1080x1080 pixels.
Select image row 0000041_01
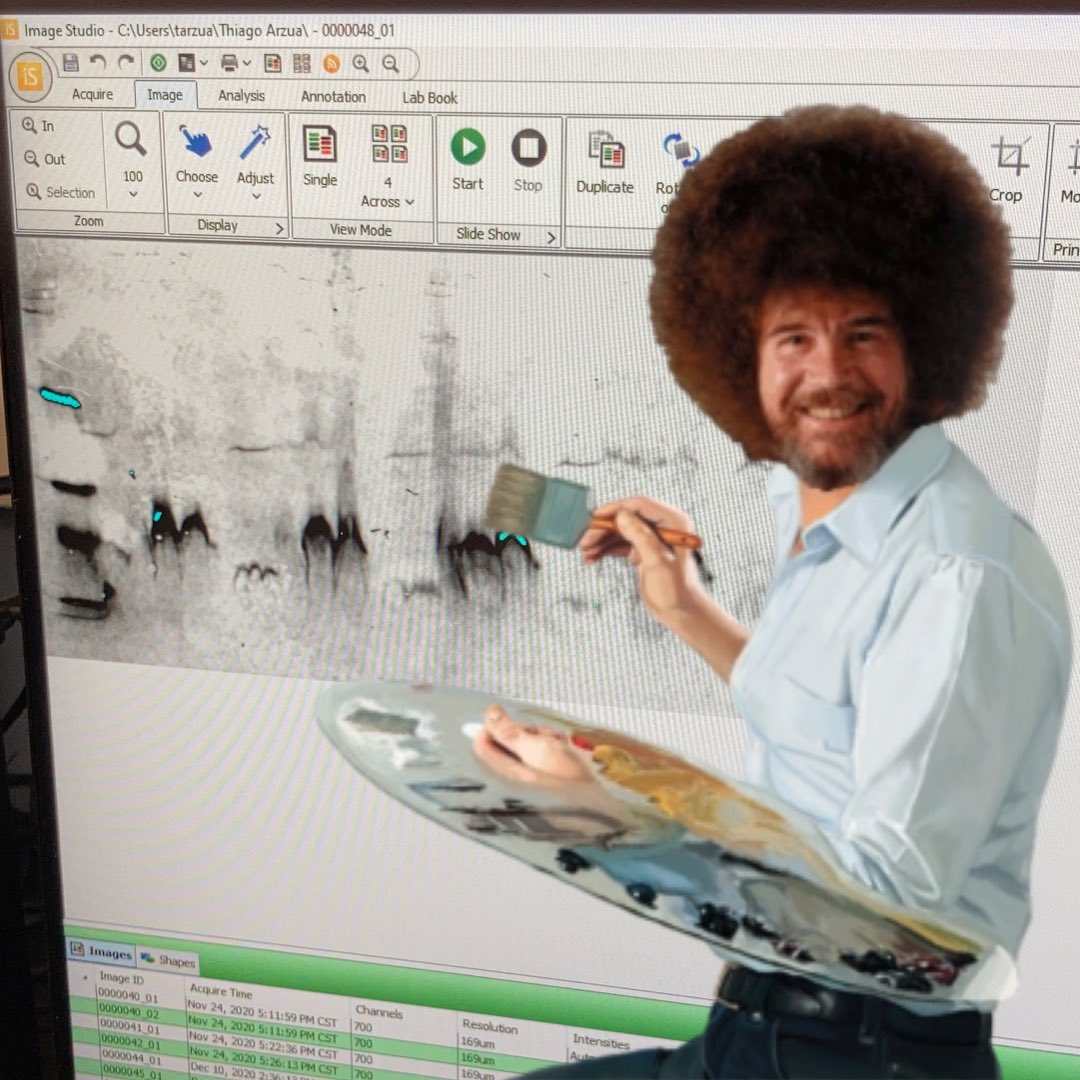pyautogui.click(x=129, y=1028)
